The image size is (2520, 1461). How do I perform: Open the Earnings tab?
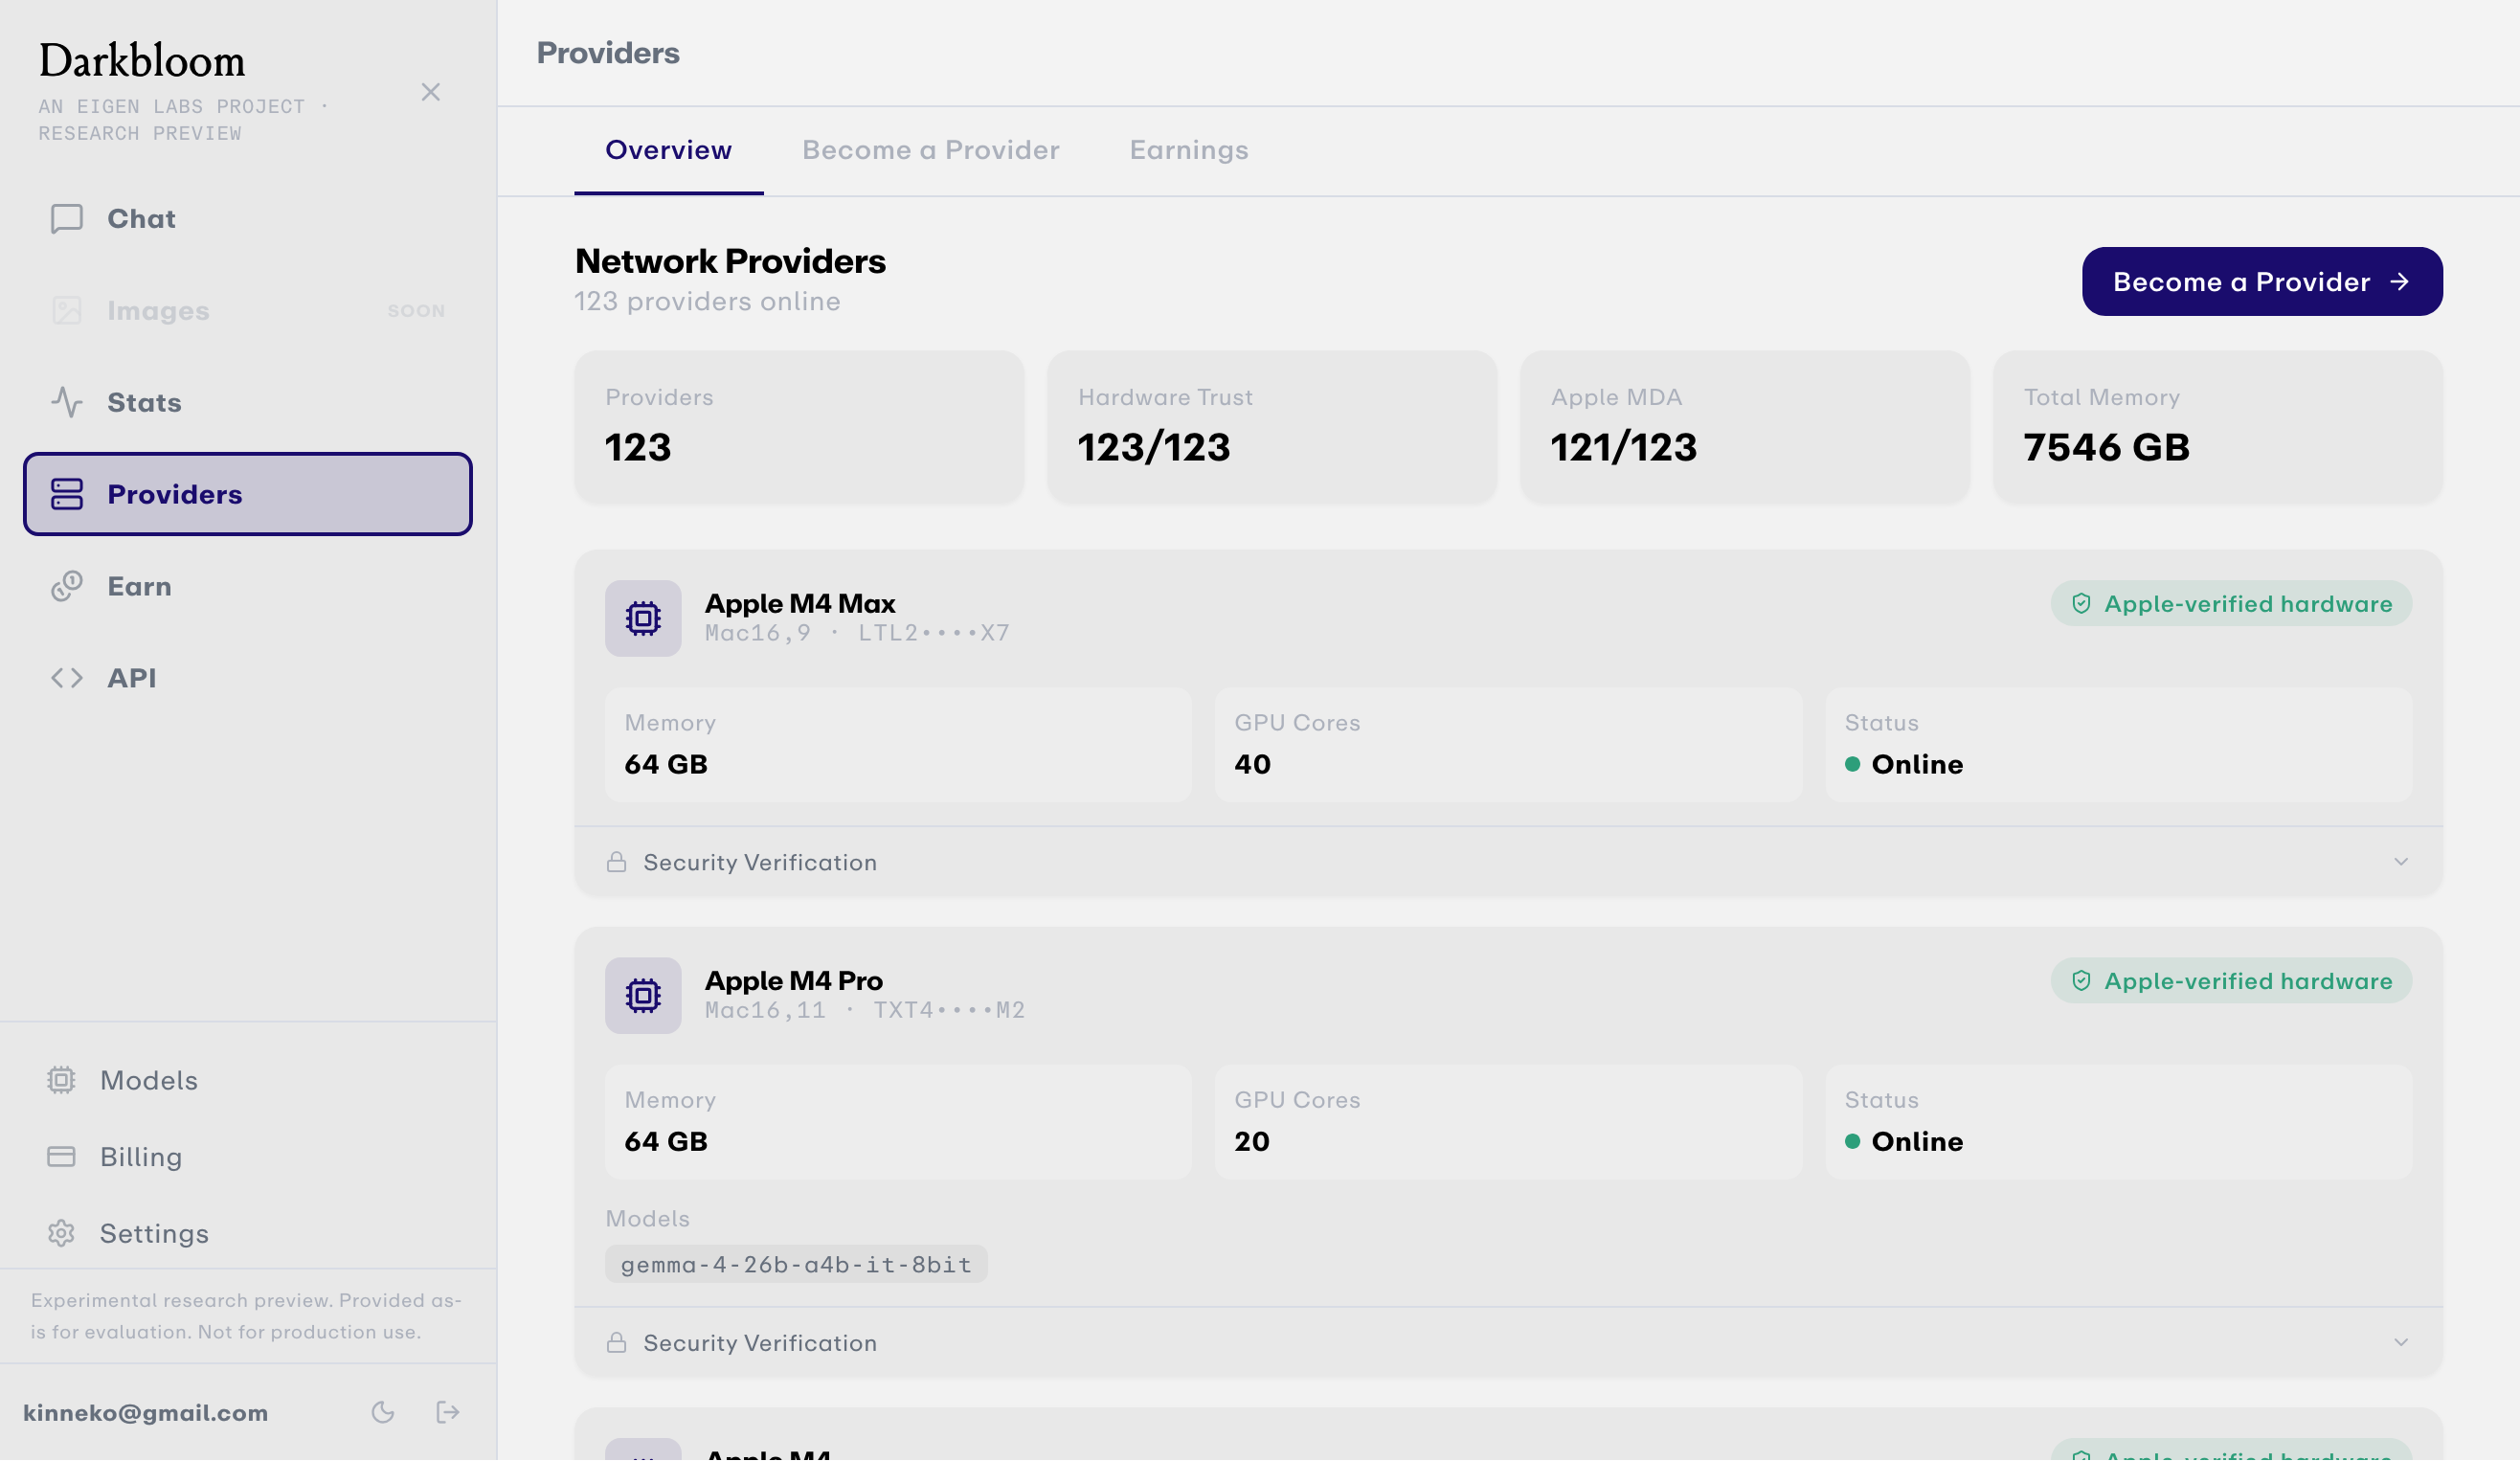(x=1189, y=150)
